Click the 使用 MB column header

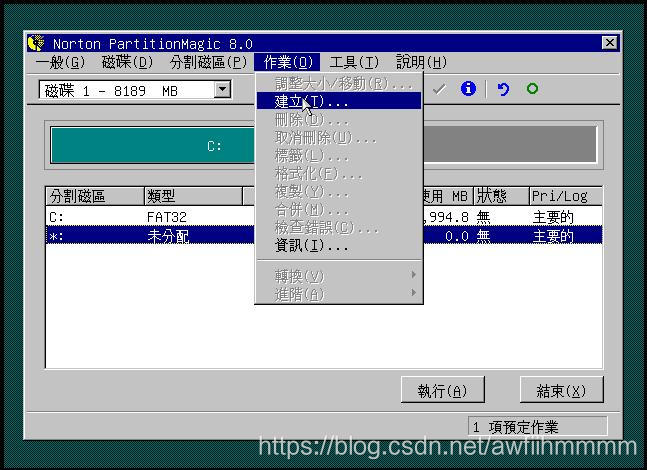pyautogui.click(x=447, y=196)
